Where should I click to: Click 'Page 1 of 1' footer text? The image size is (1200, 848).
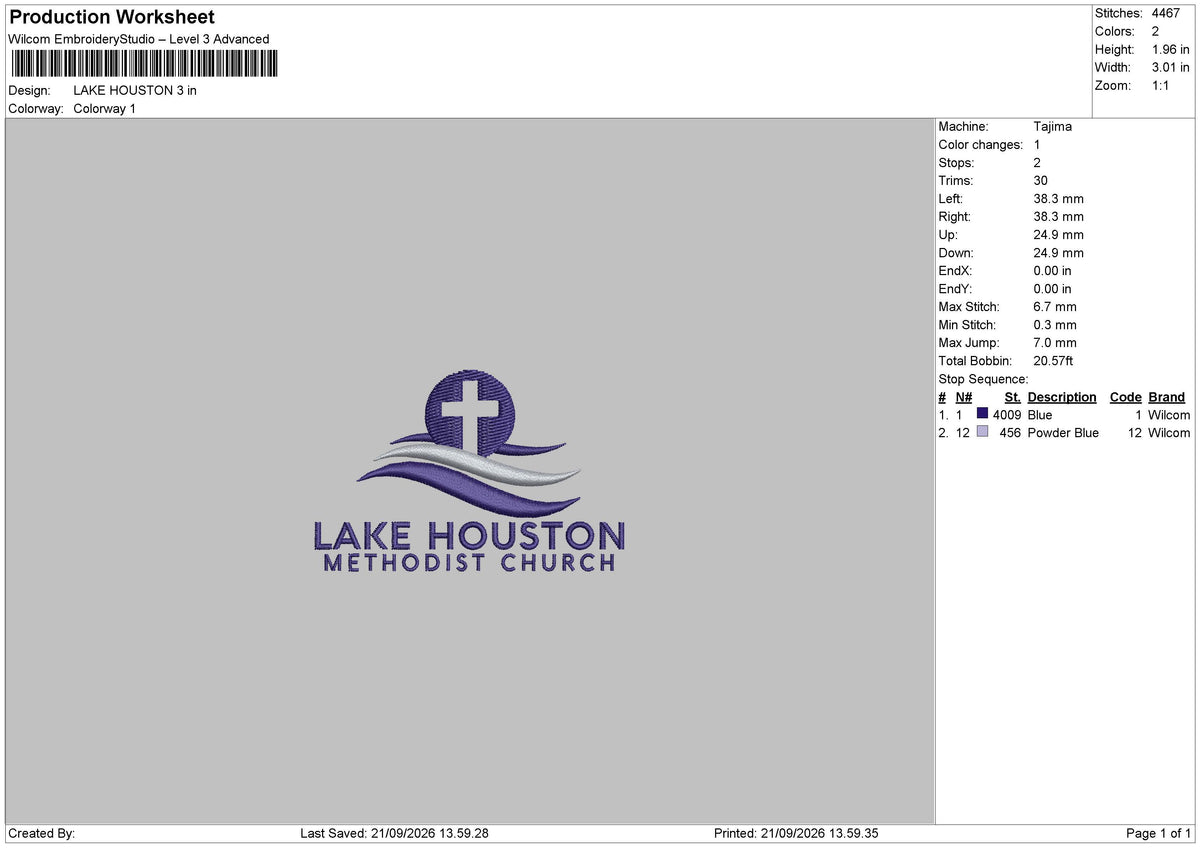tap(1159, 833)
